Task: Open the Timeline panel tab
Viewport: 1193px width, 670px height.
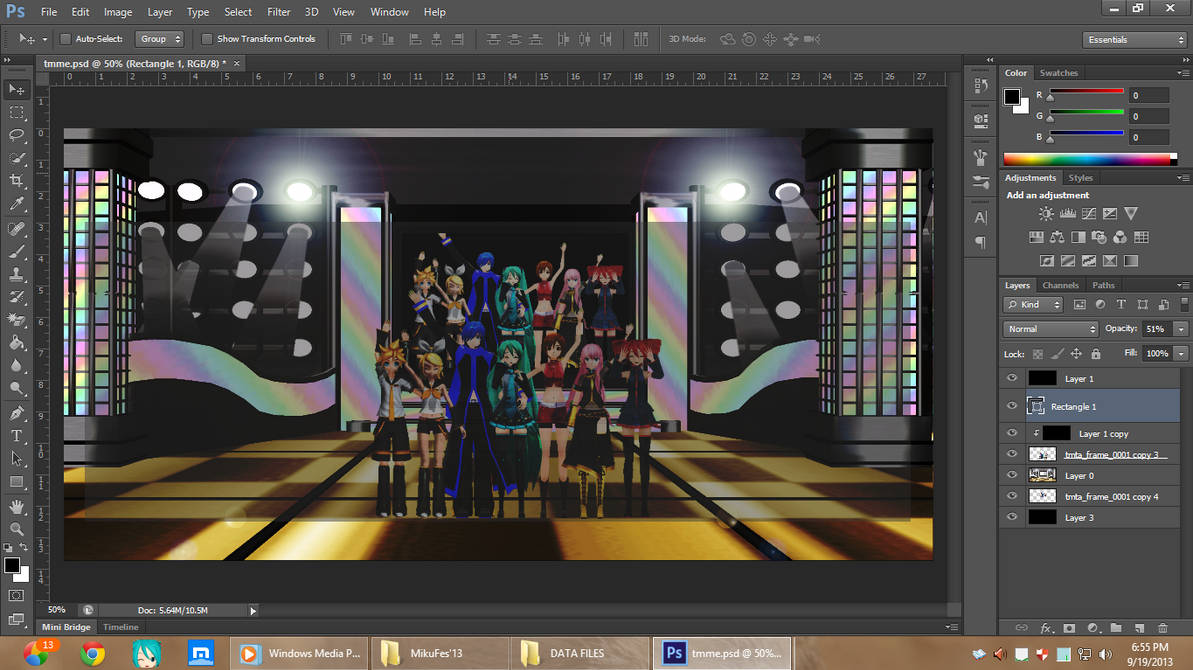Action: 120,627
